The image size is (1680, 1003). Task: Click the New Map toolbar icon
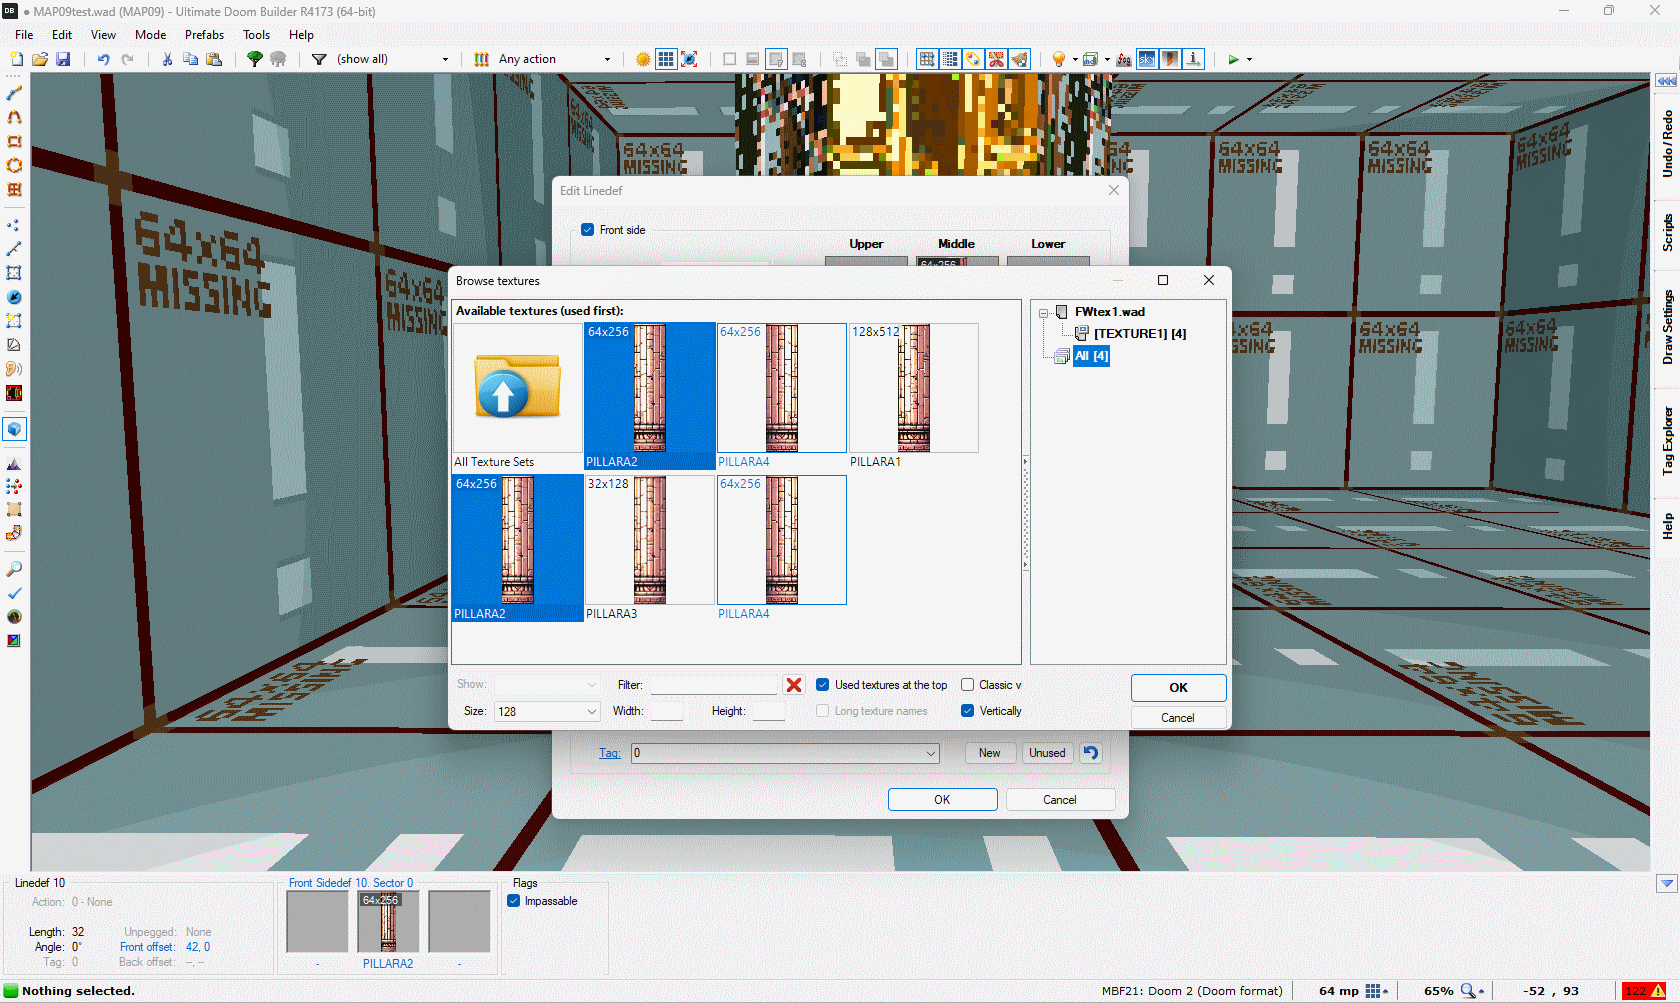pyautogui.click(x=16, y=59)
